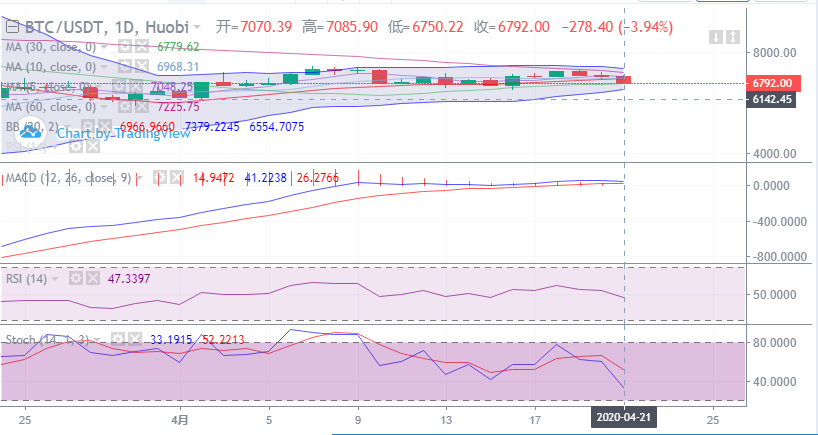Open settings gear for MA (30, close, 0)
Image resolution: width=818 pixels, height=435 pixels.
point(125,47)
